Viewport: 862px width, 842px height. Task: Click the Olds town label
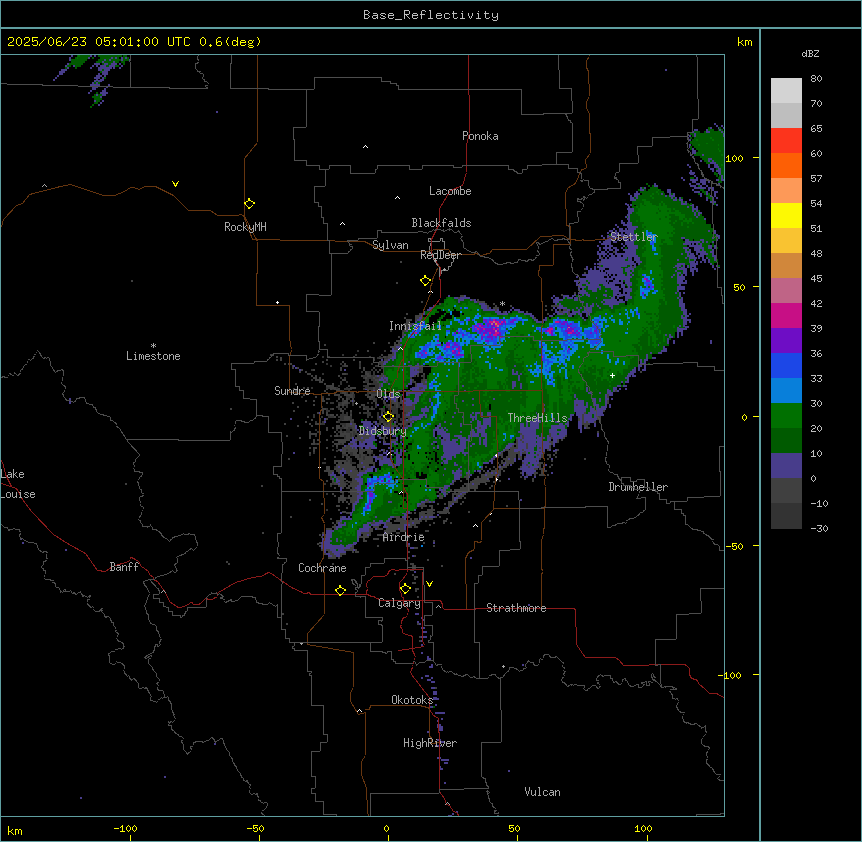point(388,394)
